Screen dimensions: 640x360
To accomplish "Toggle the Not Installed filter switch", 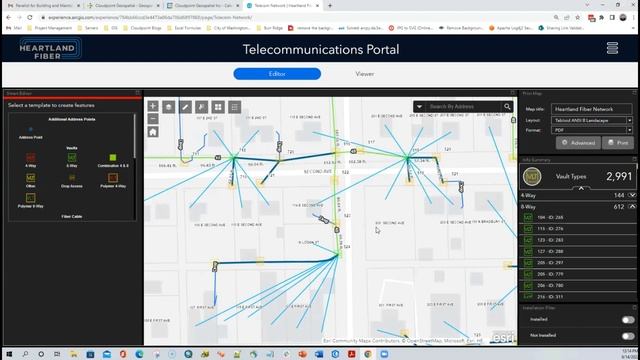I will pyautogui.click(x=628, y=336).
